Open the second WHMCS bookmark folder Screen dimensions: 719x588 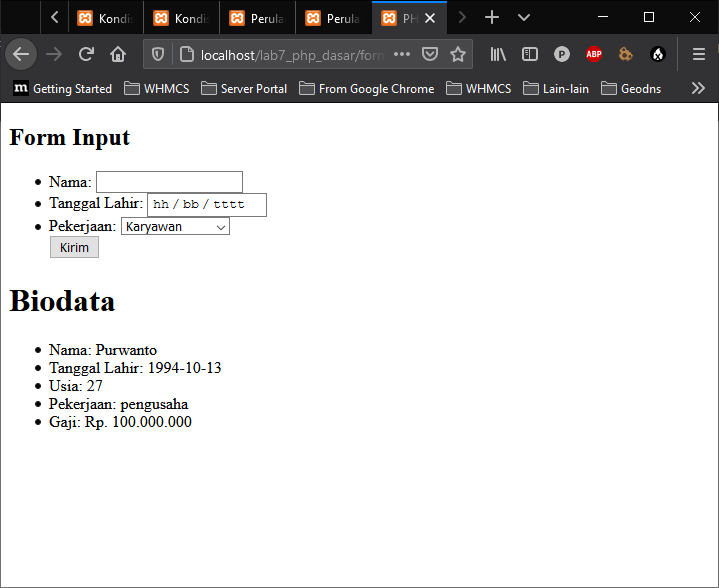(479, 89)
